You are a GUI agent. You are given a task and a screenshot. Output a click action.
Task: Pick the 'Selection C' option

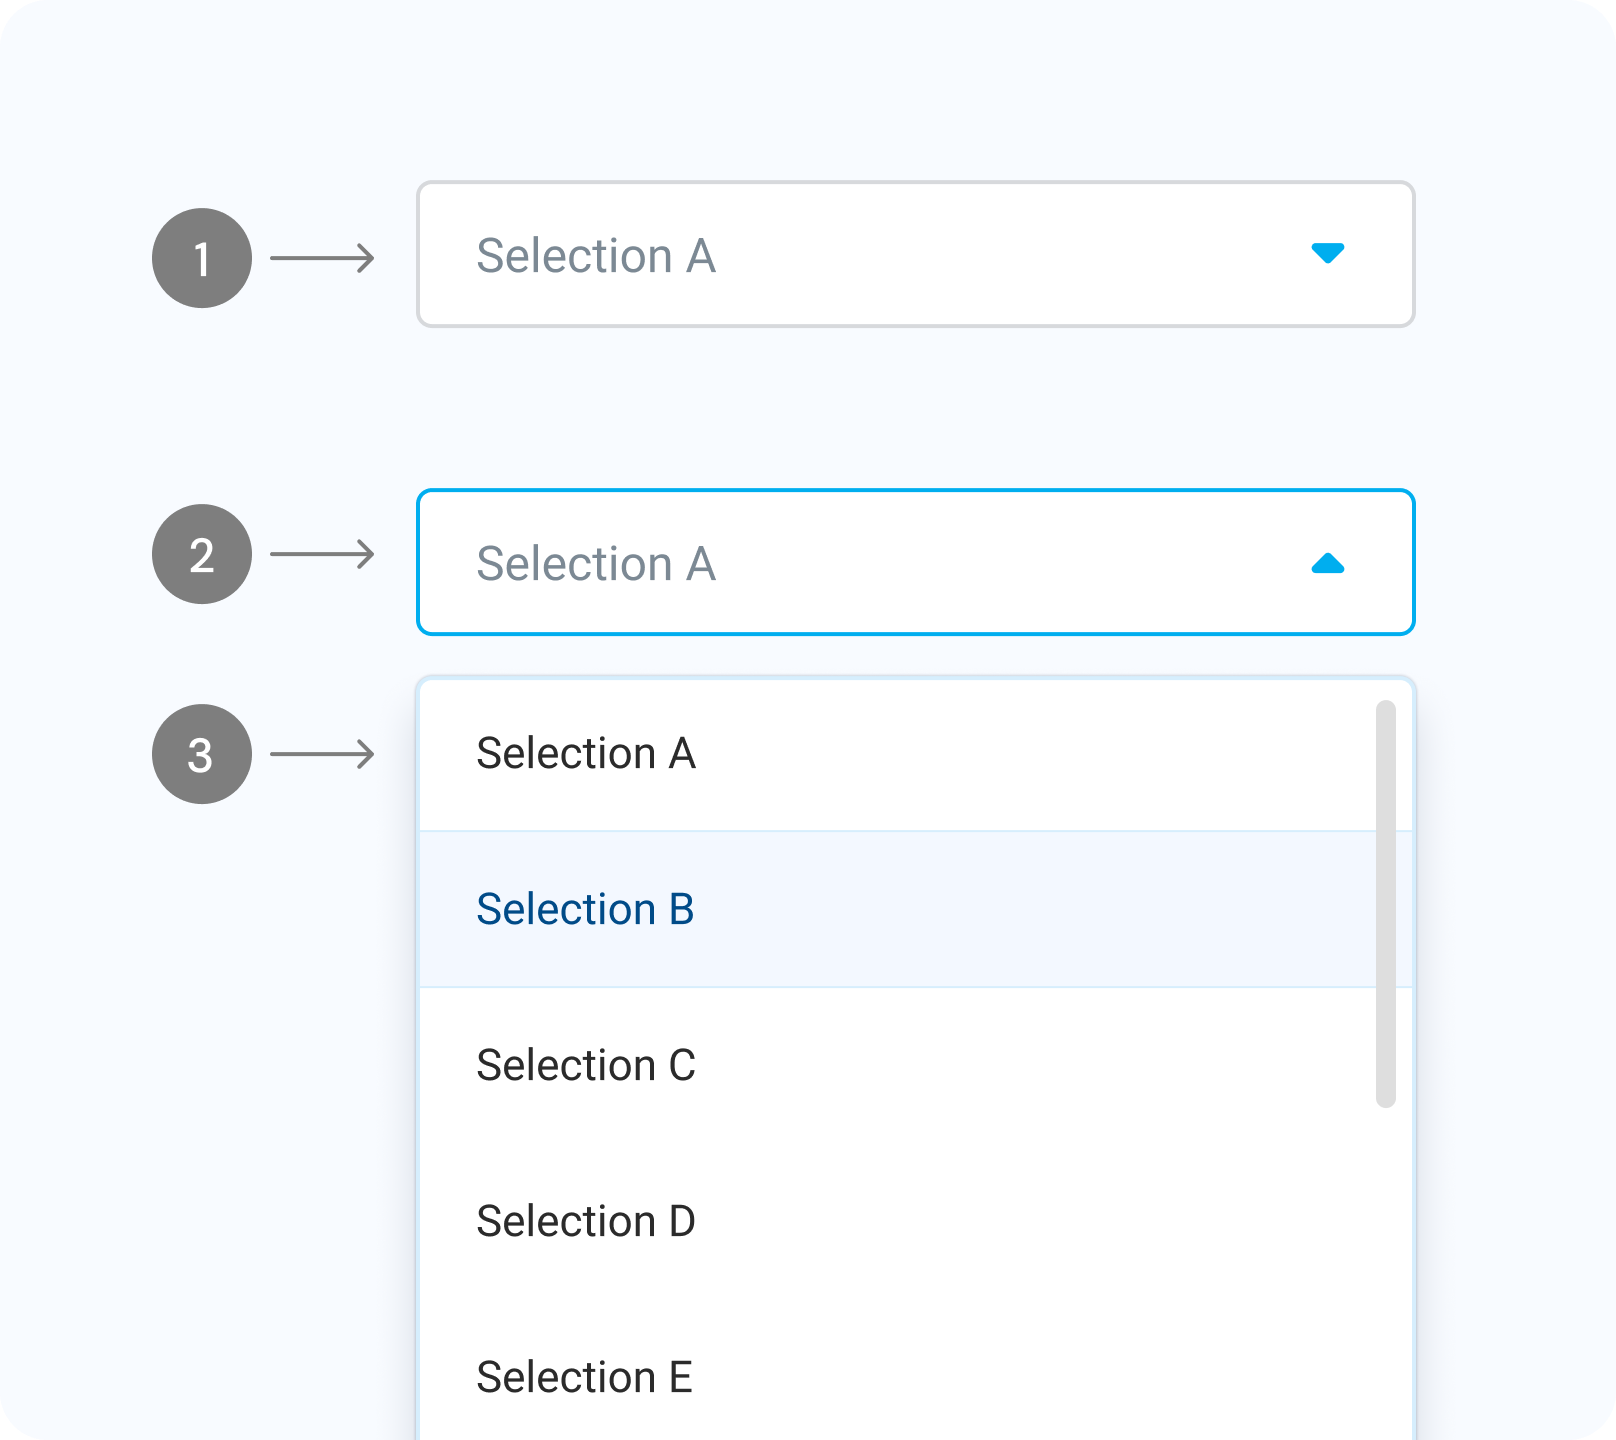586,1066
